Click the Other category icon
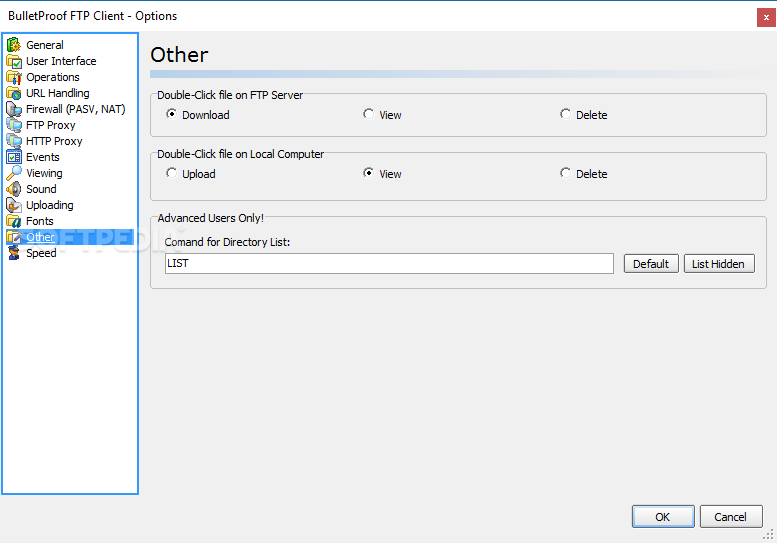The image size is (777, 543). (x=14, y=237)
